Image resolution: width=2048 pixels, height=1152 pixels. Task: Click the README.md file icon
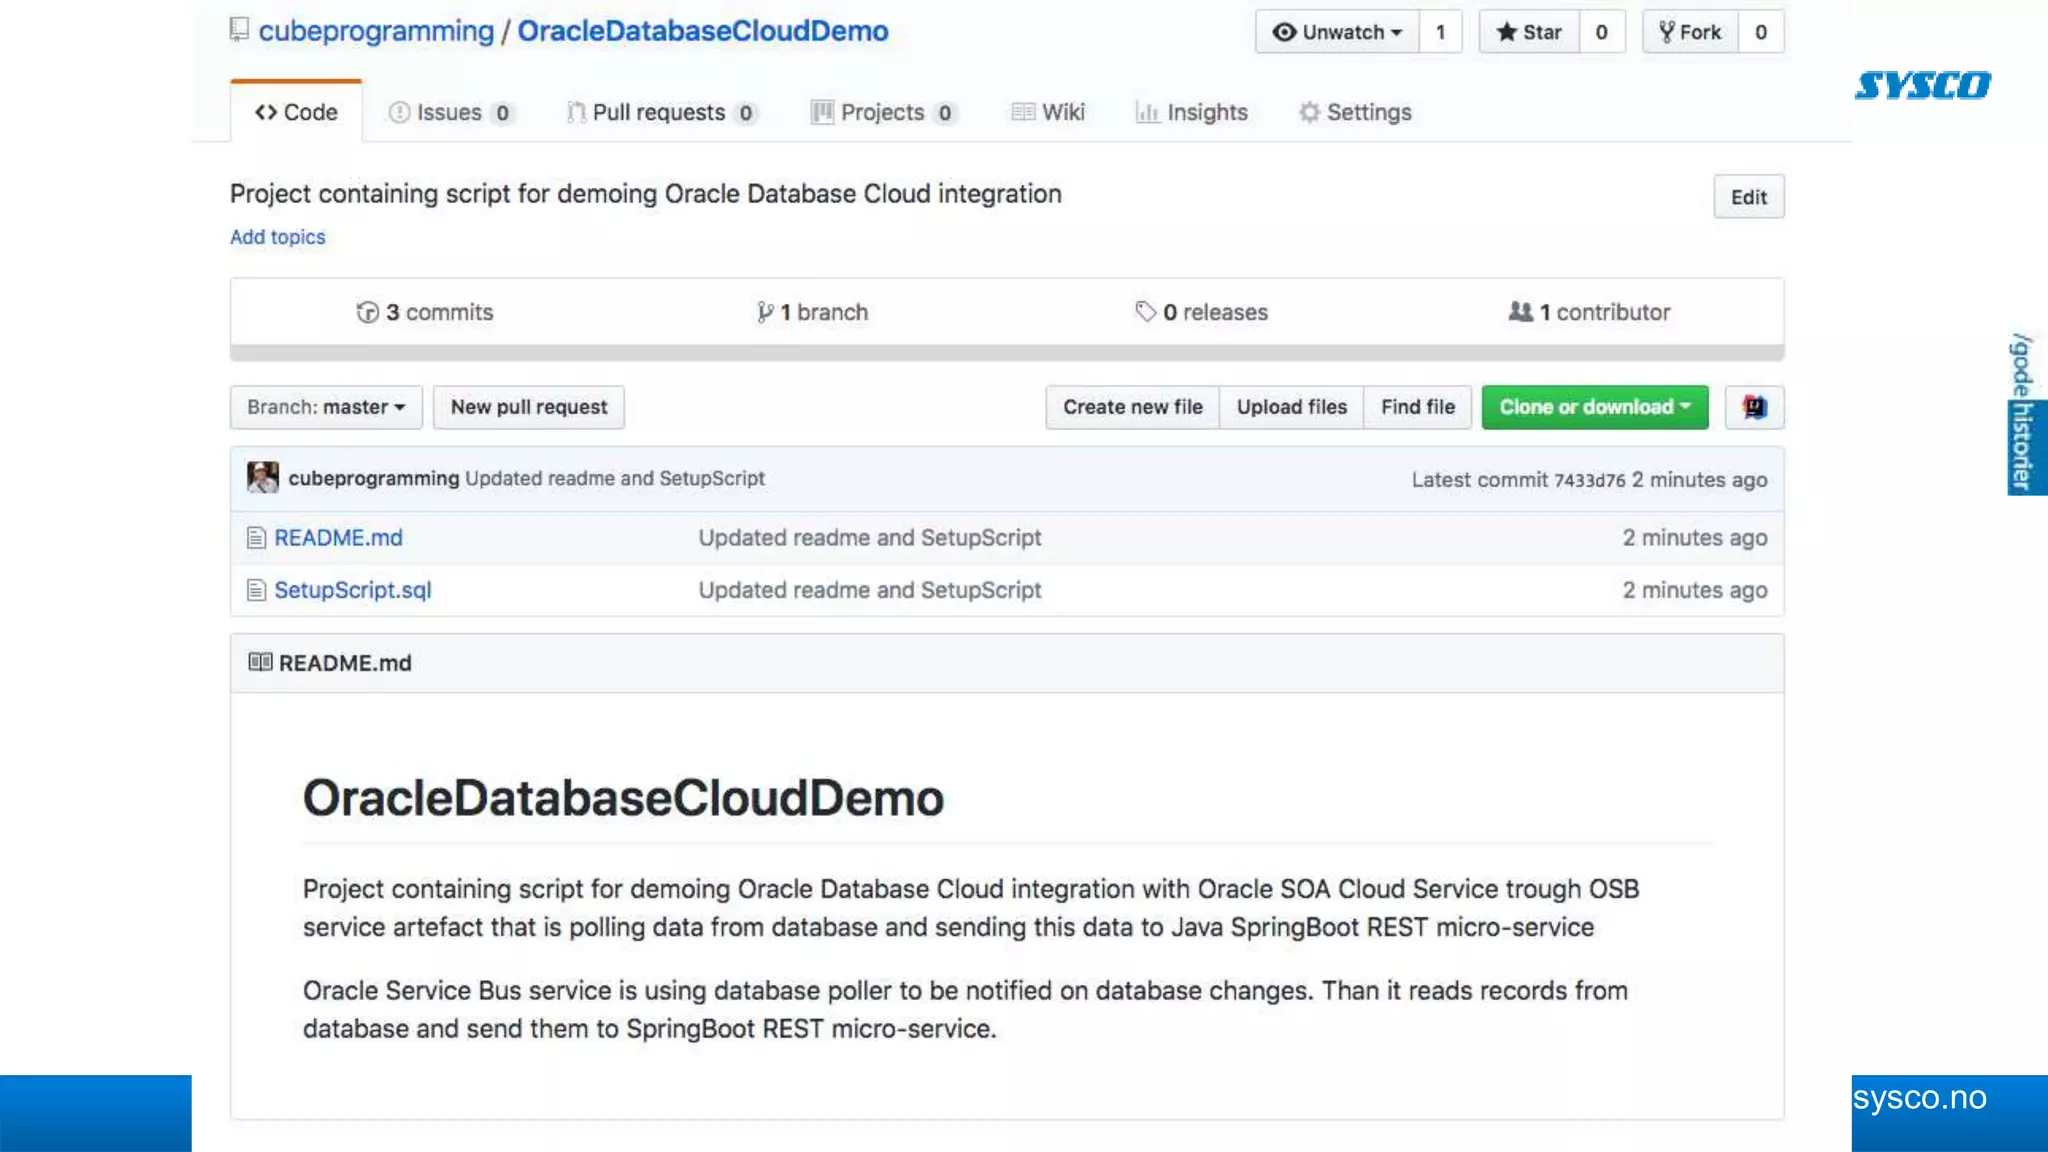257,538
